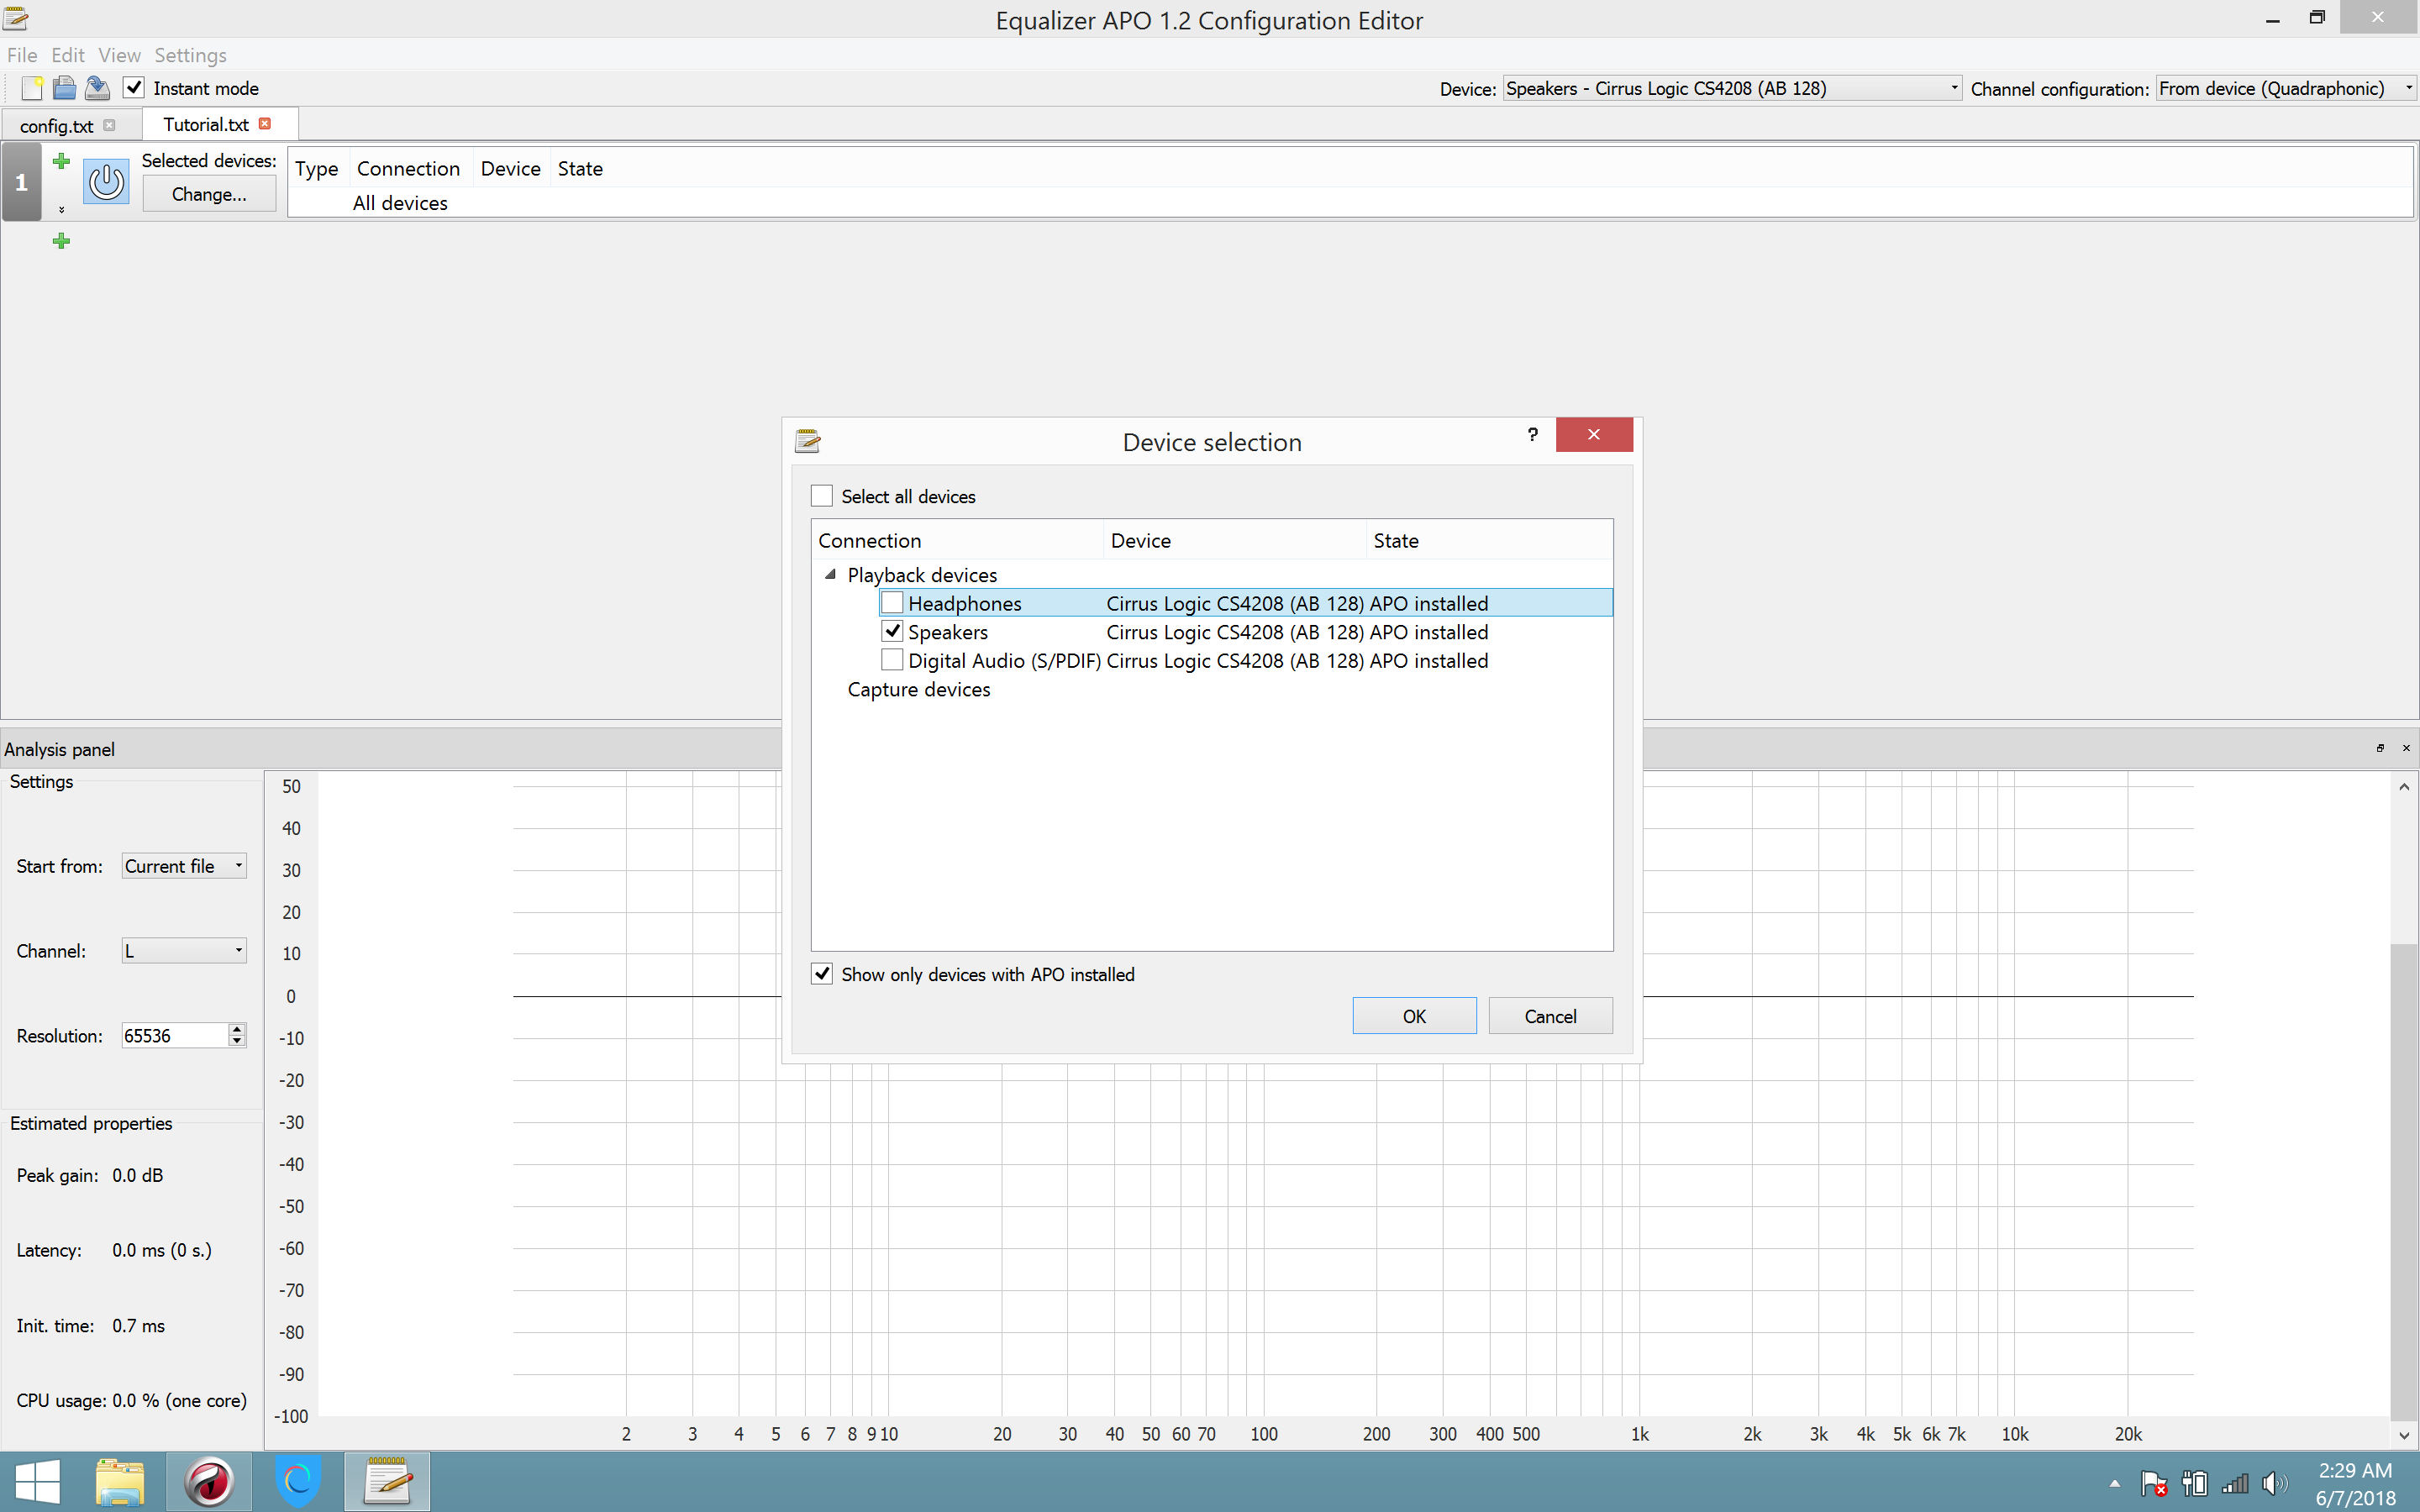Viewport: 2420px width, 1512px height.
Task: Switch to the config.txt tab
Action: pyautogui.click(x=57, y=126)
